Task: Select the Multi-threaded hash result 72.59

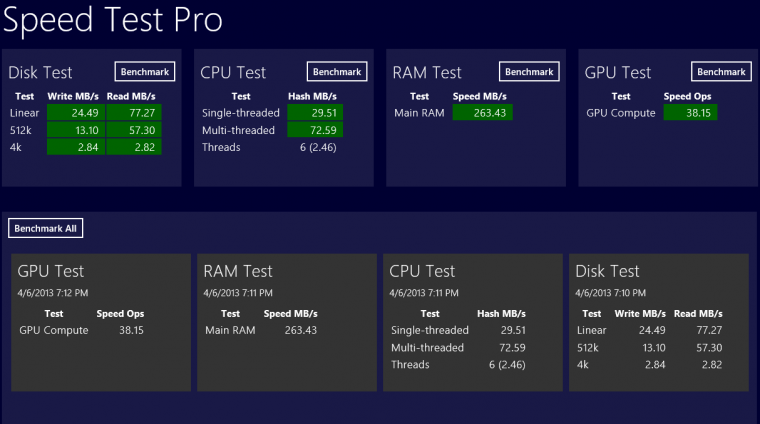Action: 315,130
